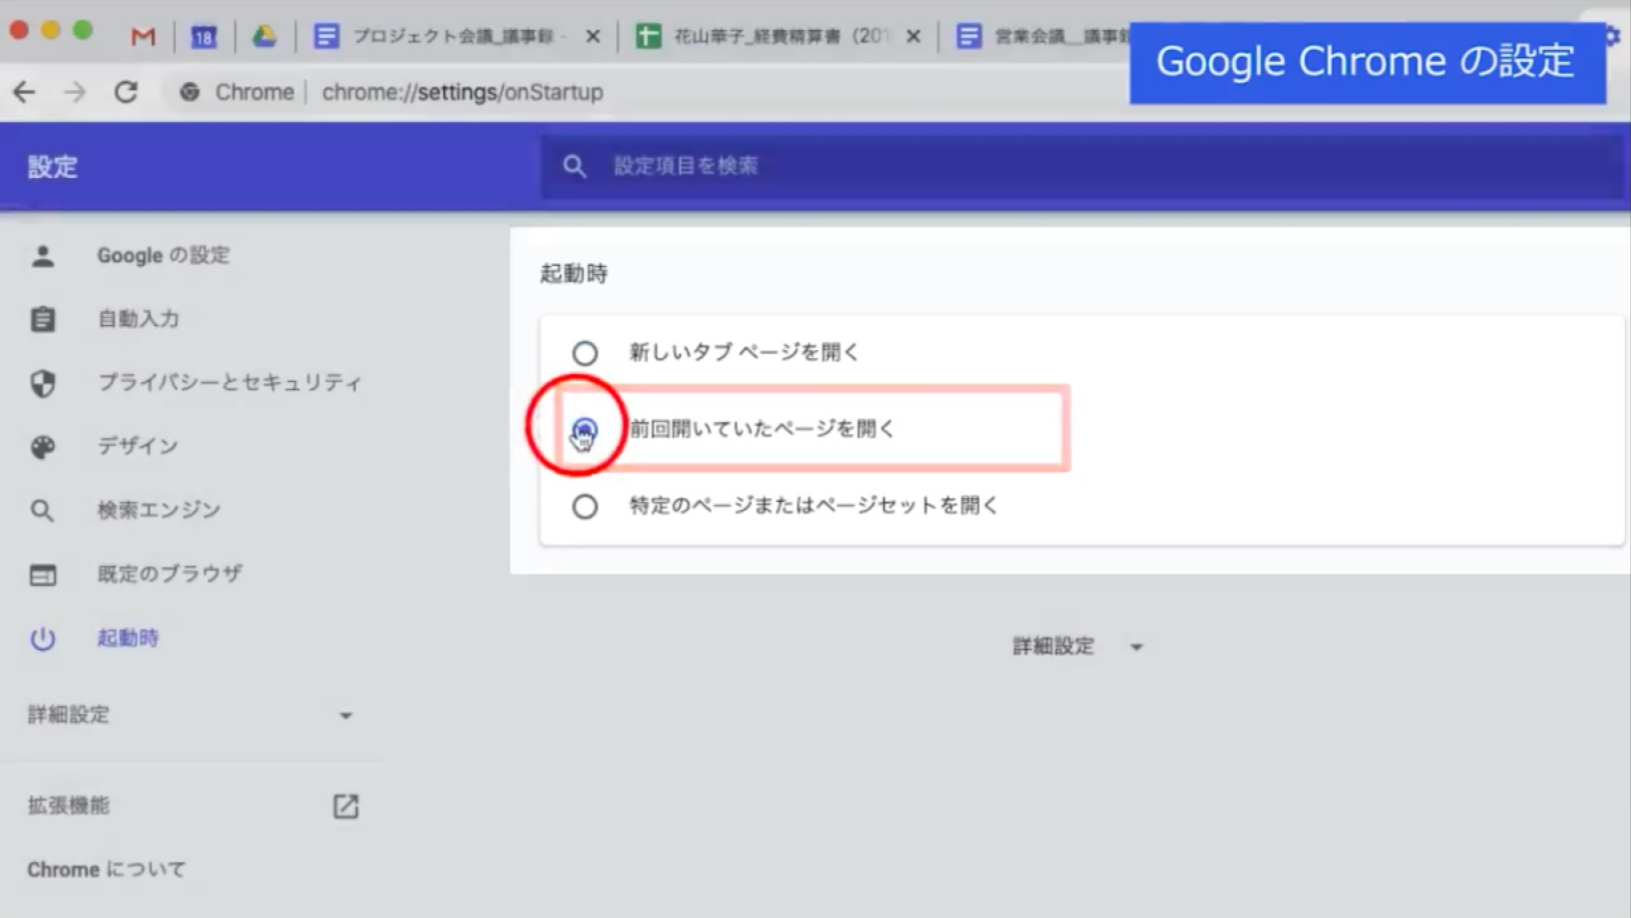1631x918 pixels.
Task: Click the 設定 title in the blue header
Action: point(53,167)
